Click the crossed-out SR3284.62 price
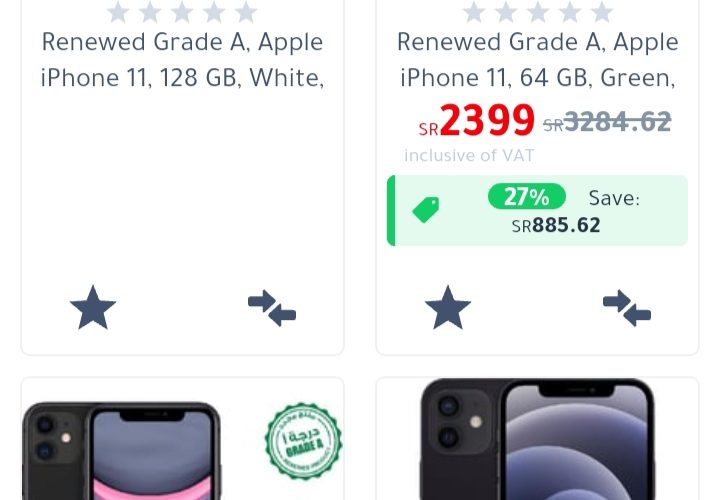 tap(607, 122)
